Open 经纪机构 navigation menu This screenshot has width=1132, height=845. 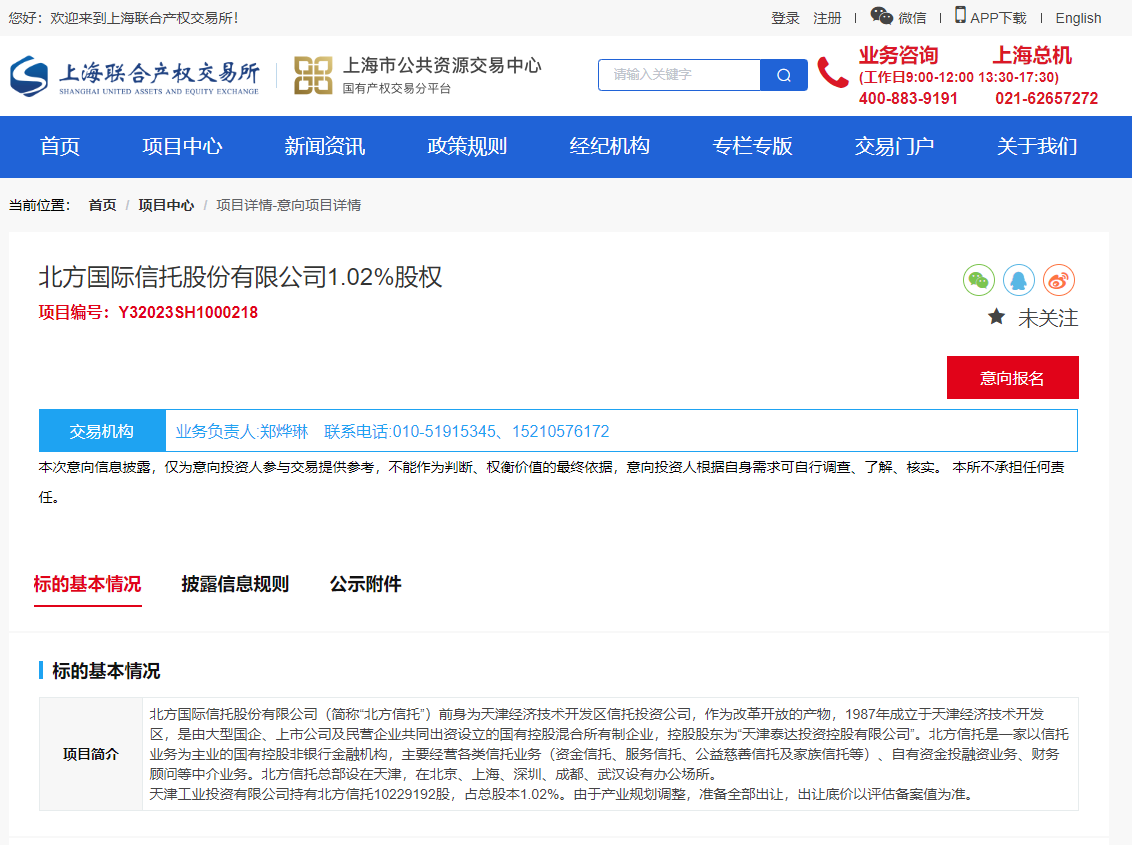click(x=609, y=147)
